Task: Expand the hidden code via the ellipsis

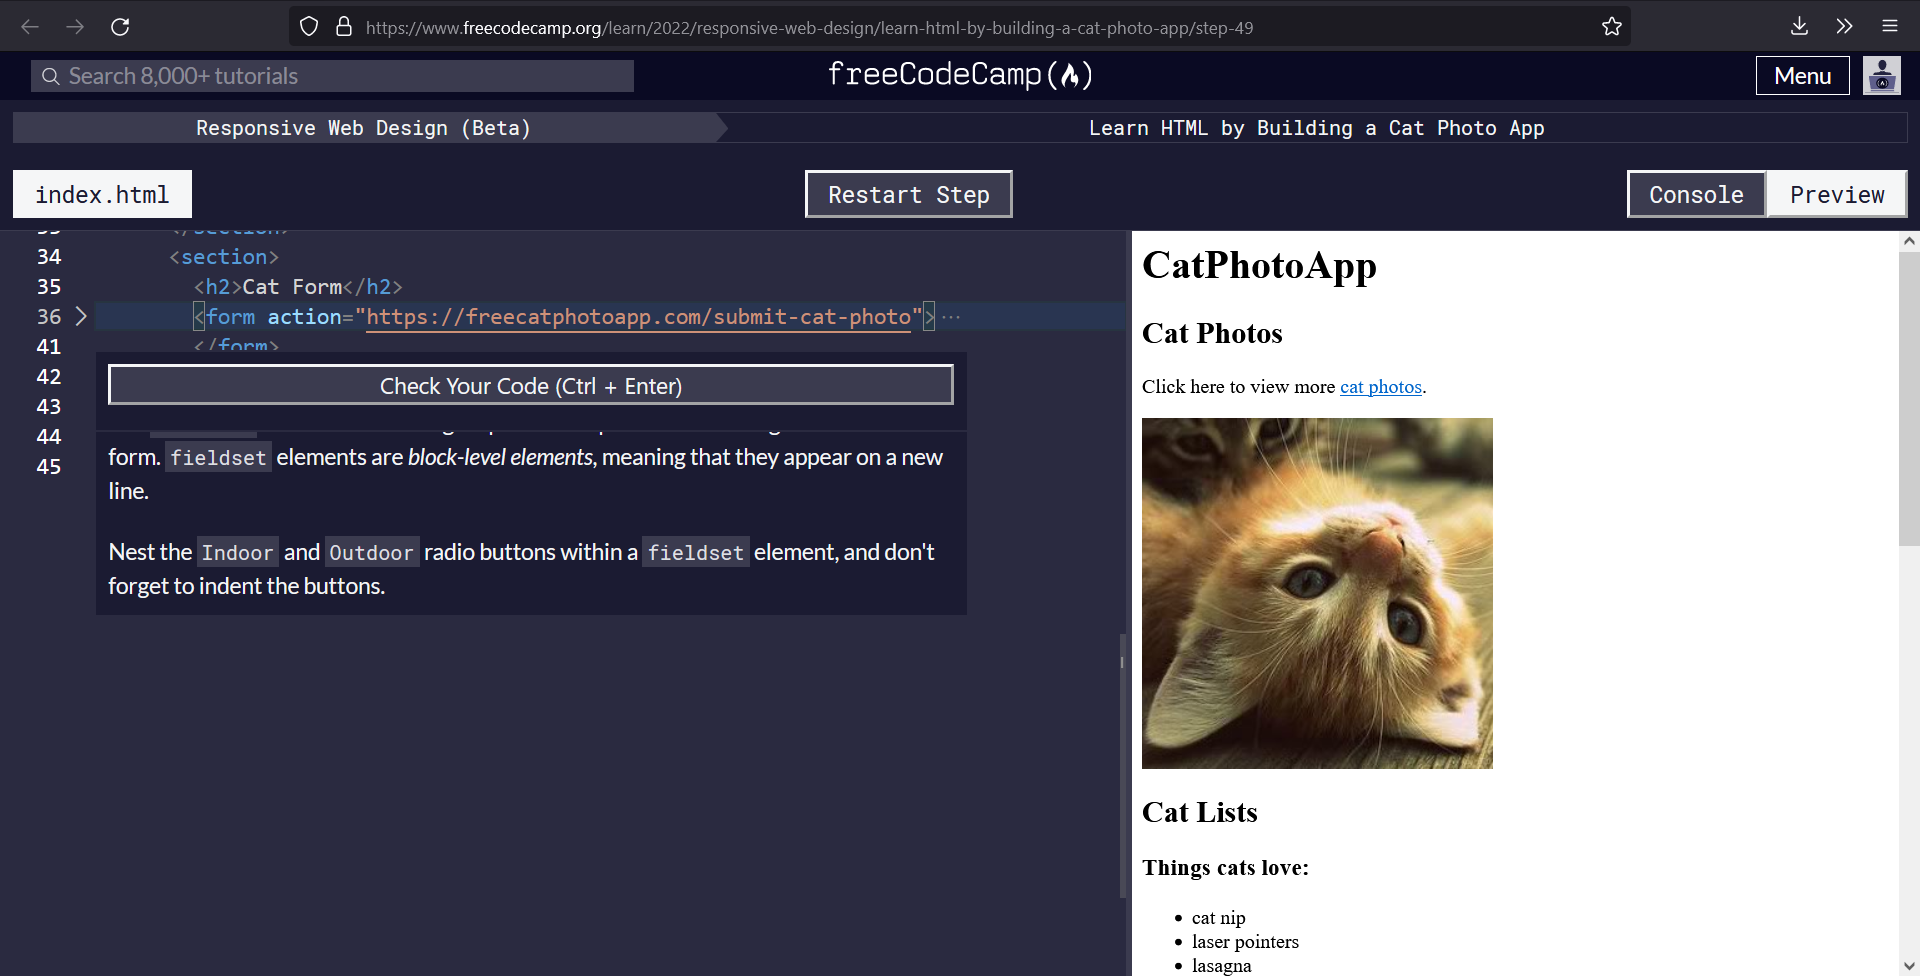Action: point(950,316)
